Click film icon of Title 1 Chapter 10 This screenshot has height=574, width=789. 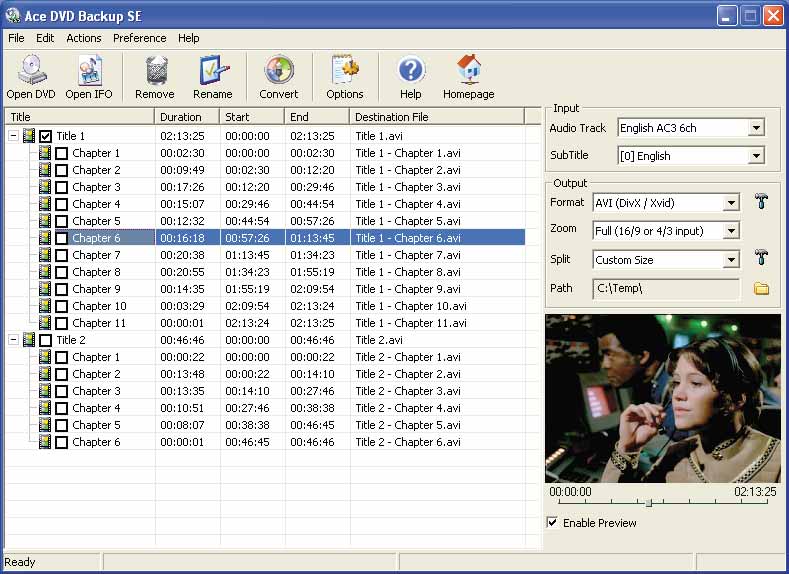point(45,306)
